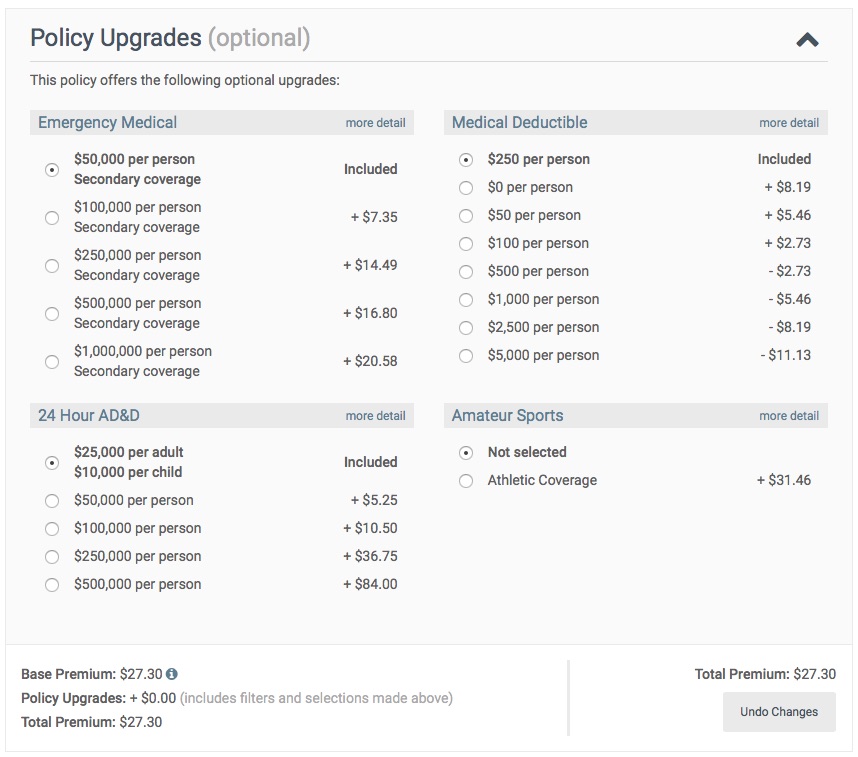
Task: Select $500 per person deductible
Action: pos(466,272)
